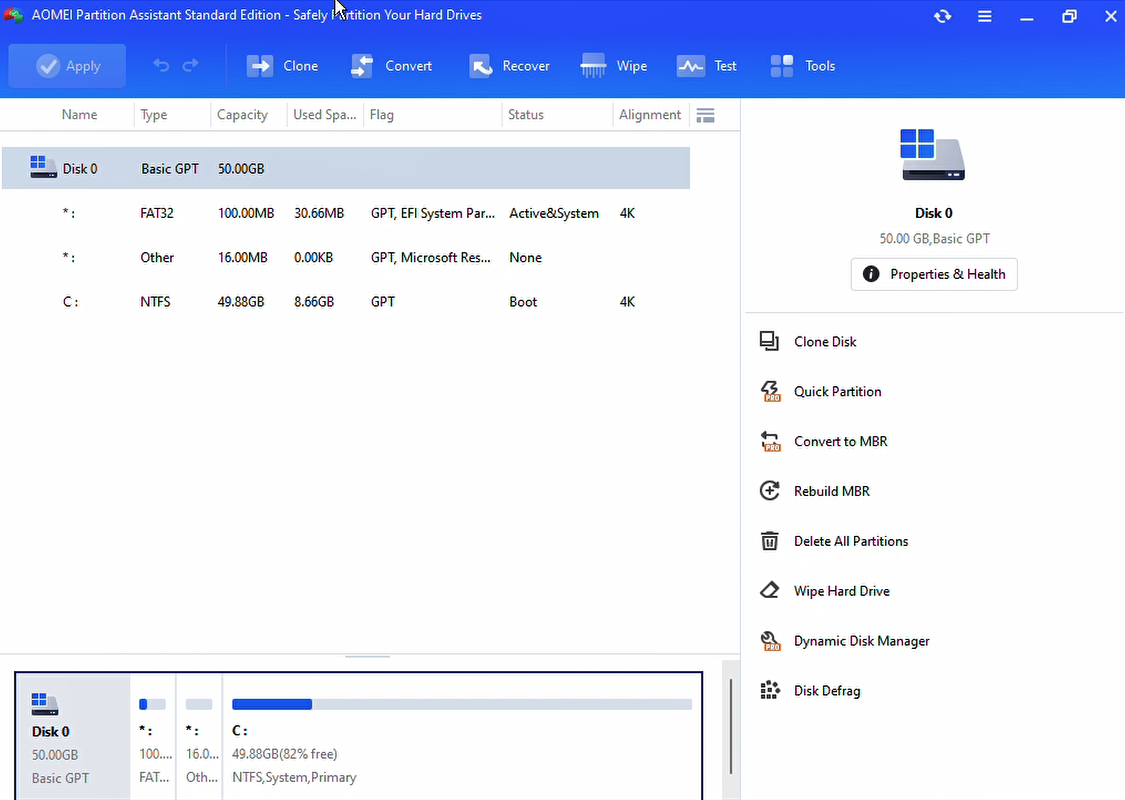This screenshot has height=800, width=1125.
Task: Click the refresh icon in title bar
Action: (x=943, y=16)
